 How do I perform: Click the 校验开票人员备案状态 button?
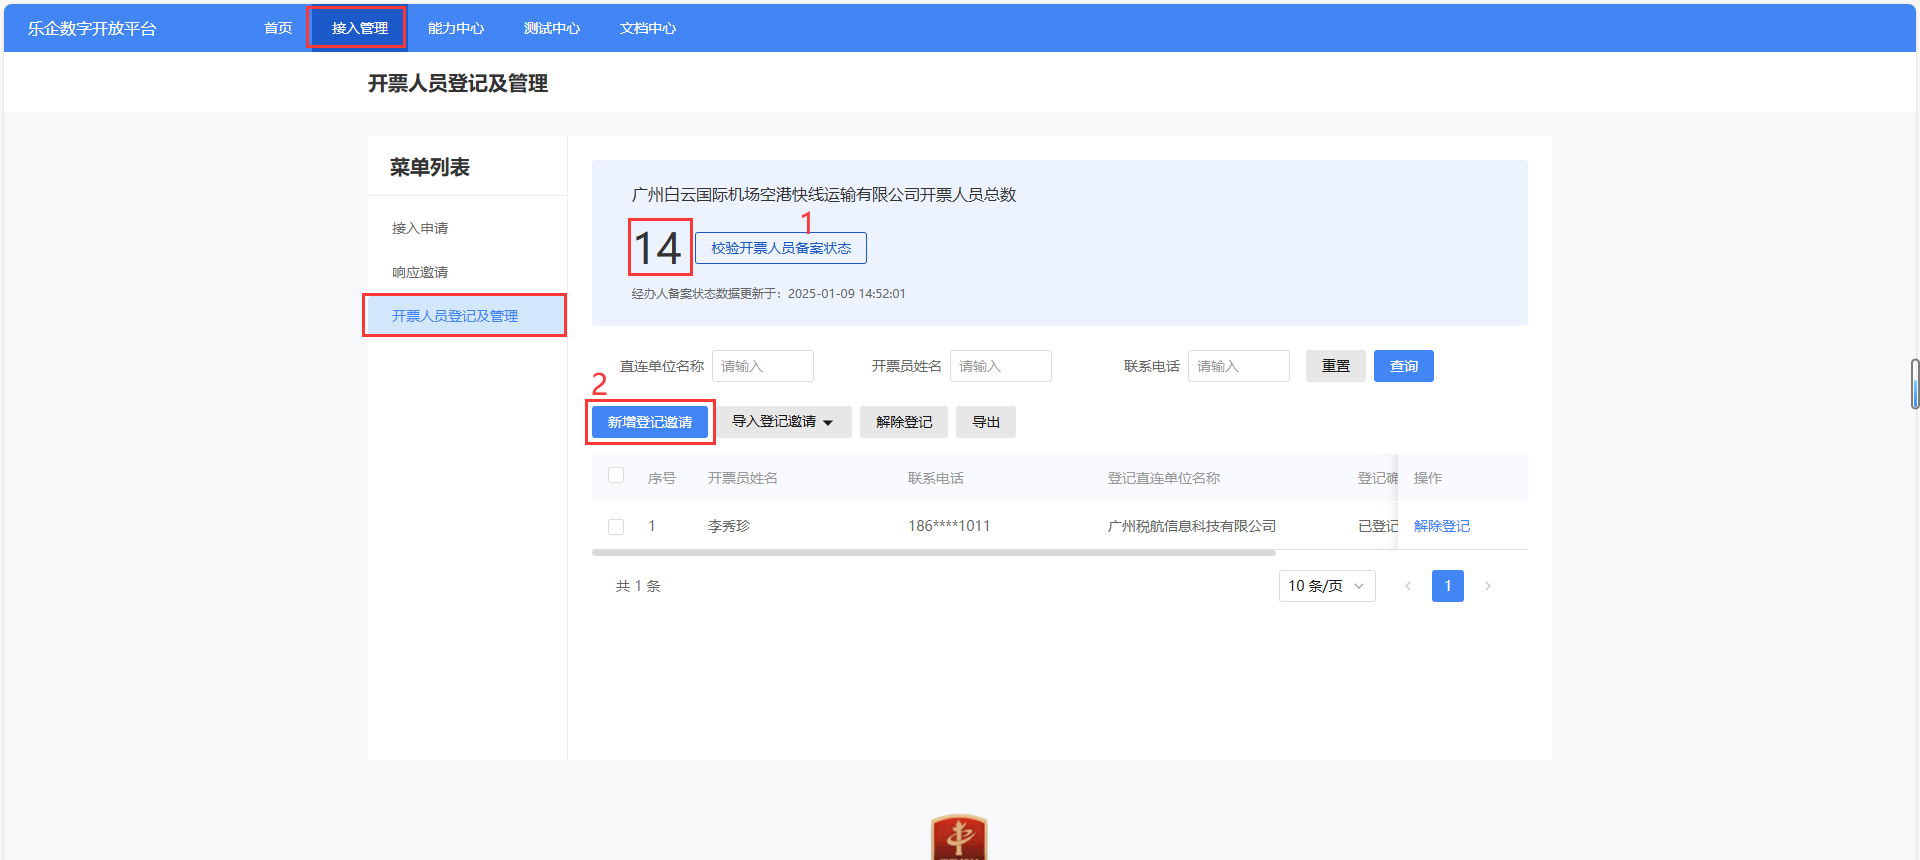[781, 248]
